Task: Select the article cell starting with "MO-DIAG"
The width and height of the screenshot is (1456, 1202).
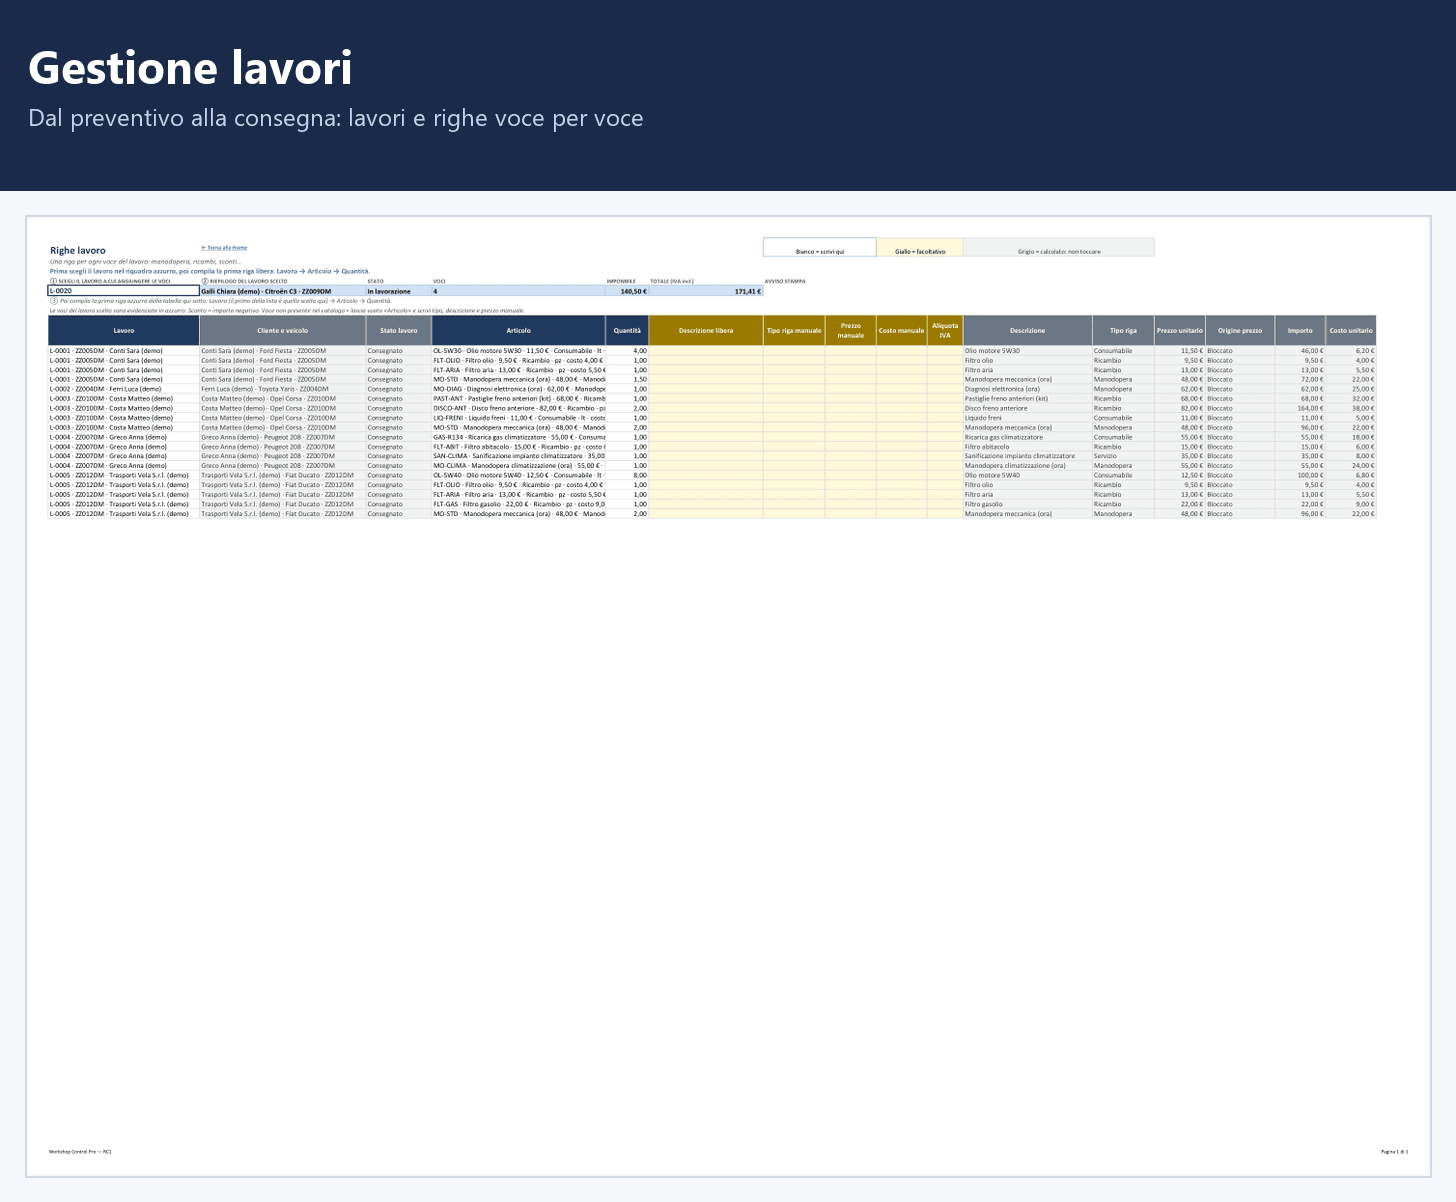Action: [x=519, y=389]
